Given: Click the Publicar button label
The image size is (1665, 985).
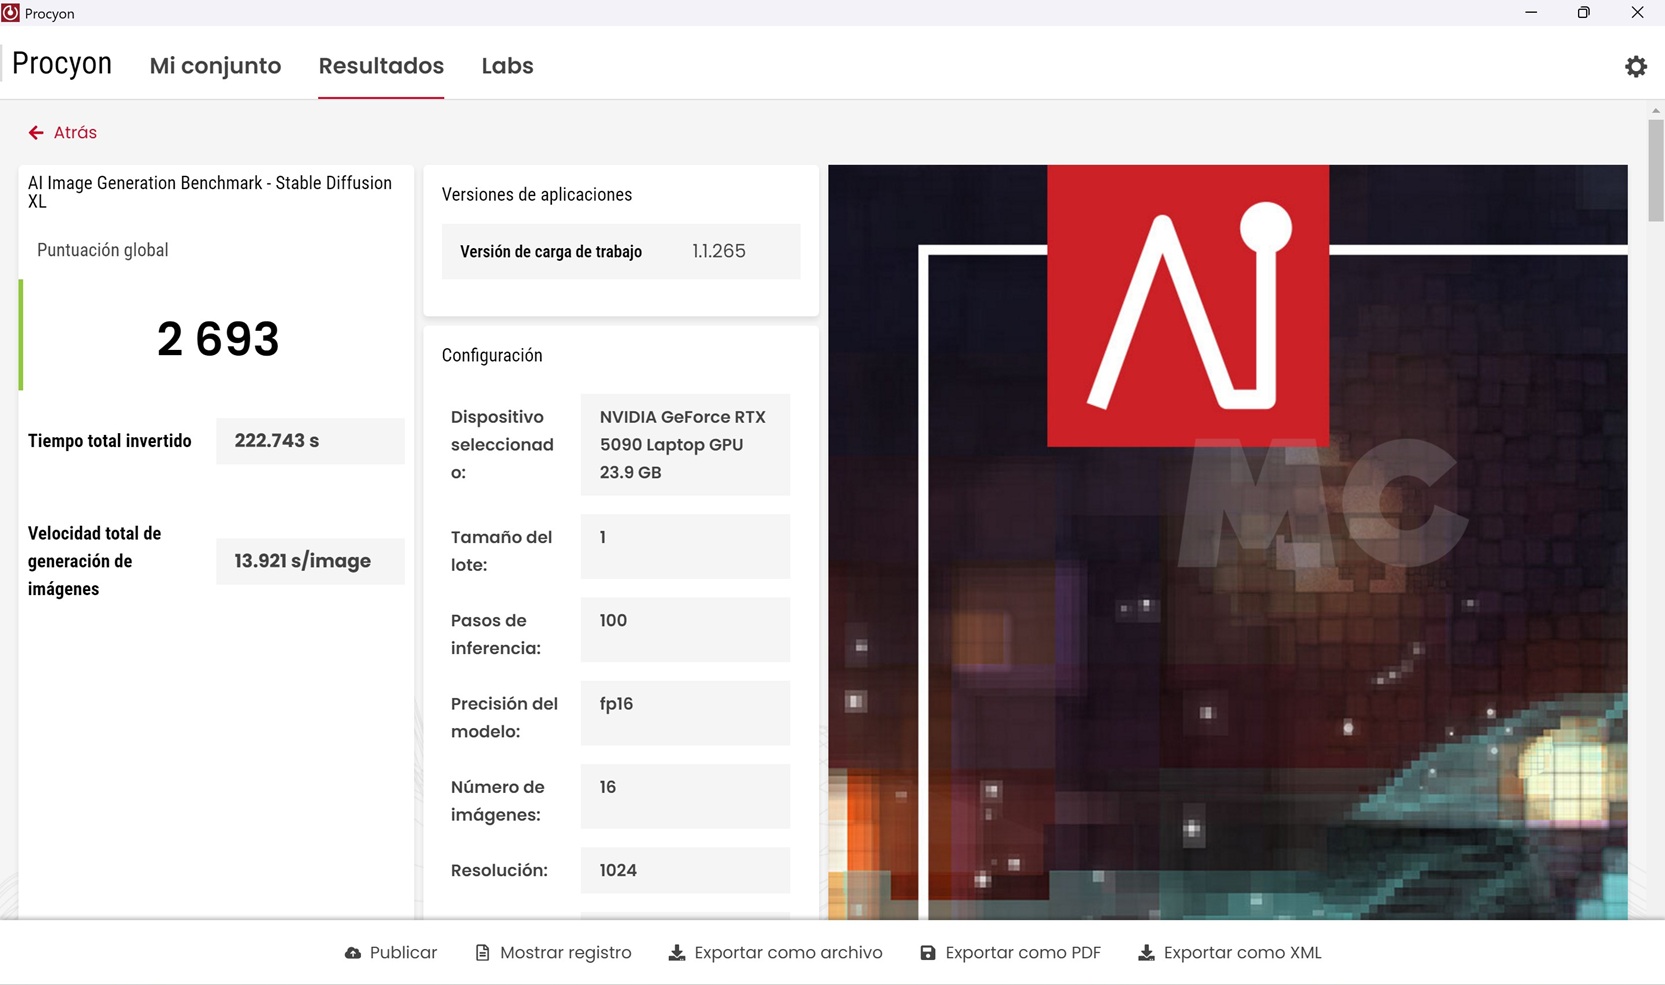Looking at the screenshot, I should click(403, 953).
